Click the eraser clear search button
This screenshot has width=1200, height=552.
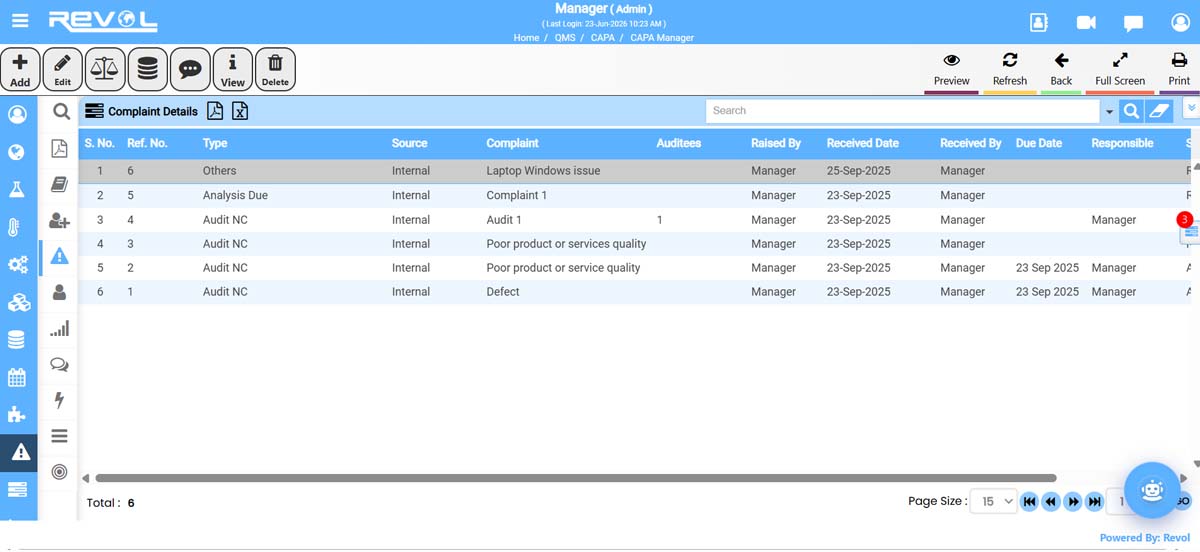click(1158, 111)
